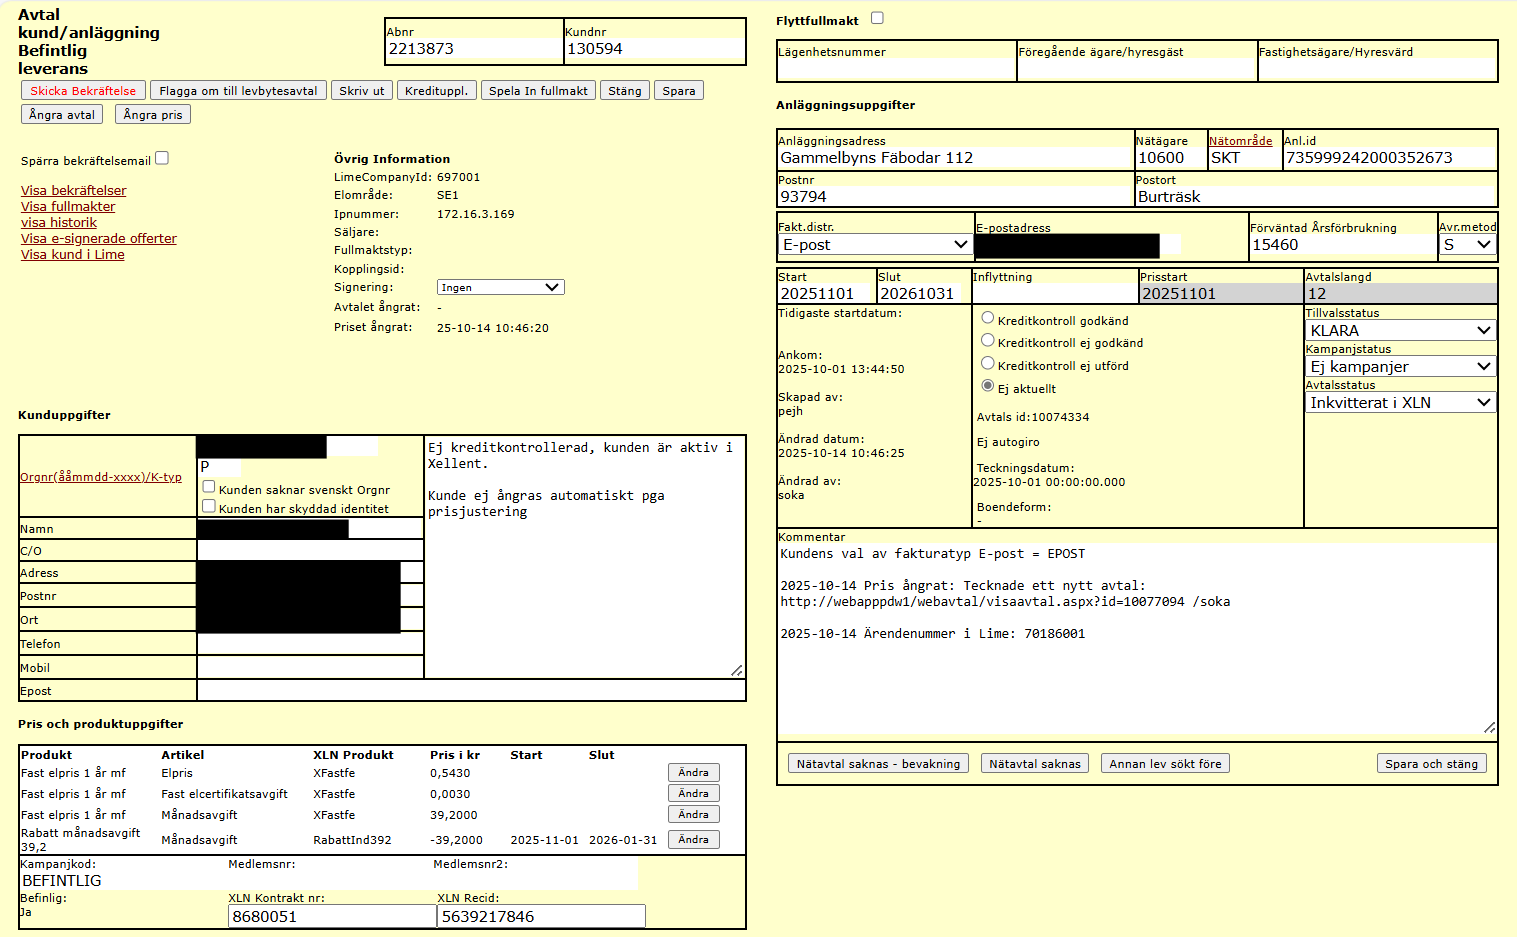1517x937 pixels.
Task: Click the Skicka Bekräftelse button
Action: click(x=83, y=91)
